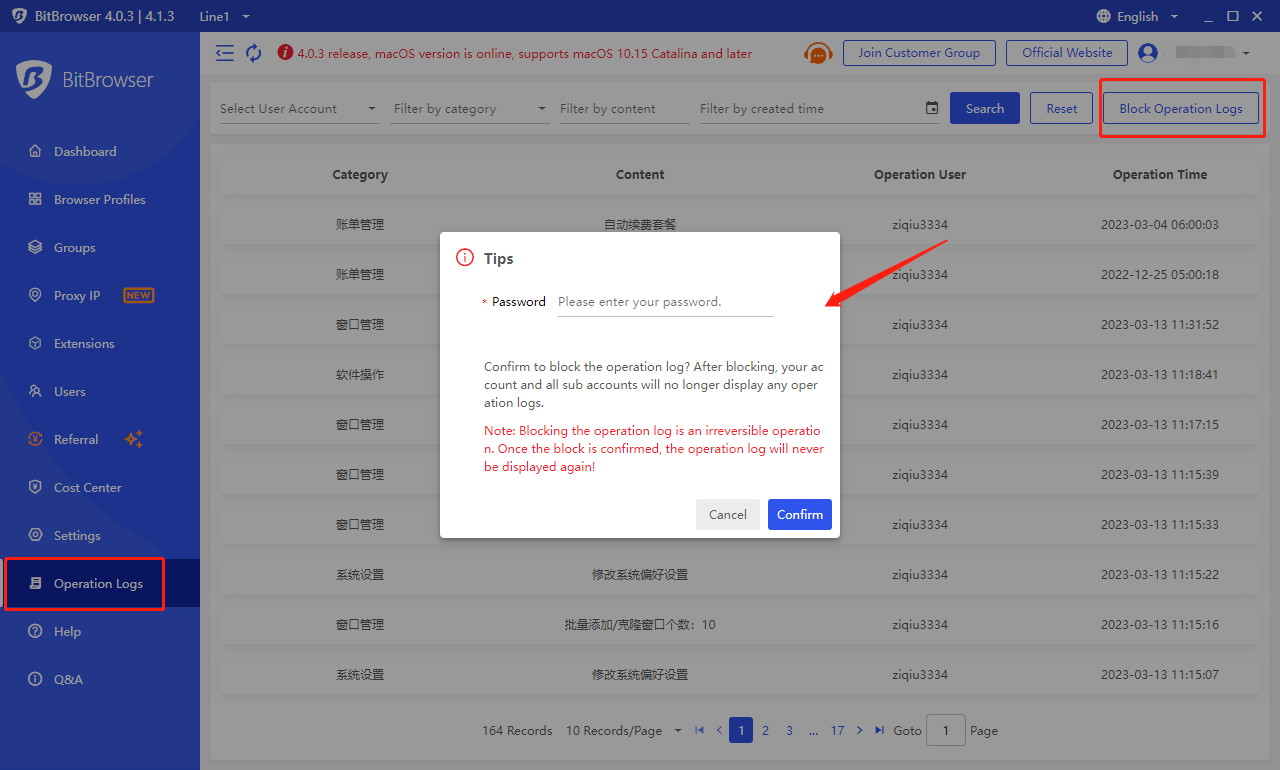Click Join Customer Group button

(919, 53)
